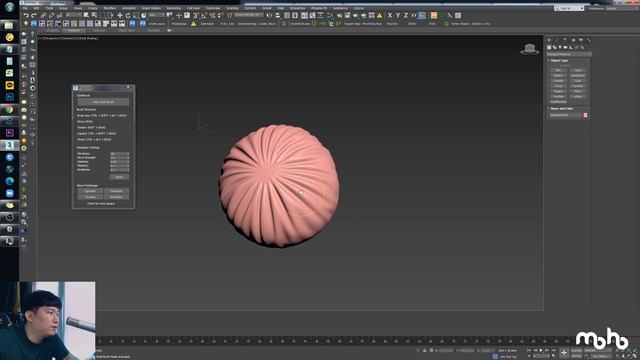Click the Play Animation button
The image size is (640, 360).
[x=541, y=350]
